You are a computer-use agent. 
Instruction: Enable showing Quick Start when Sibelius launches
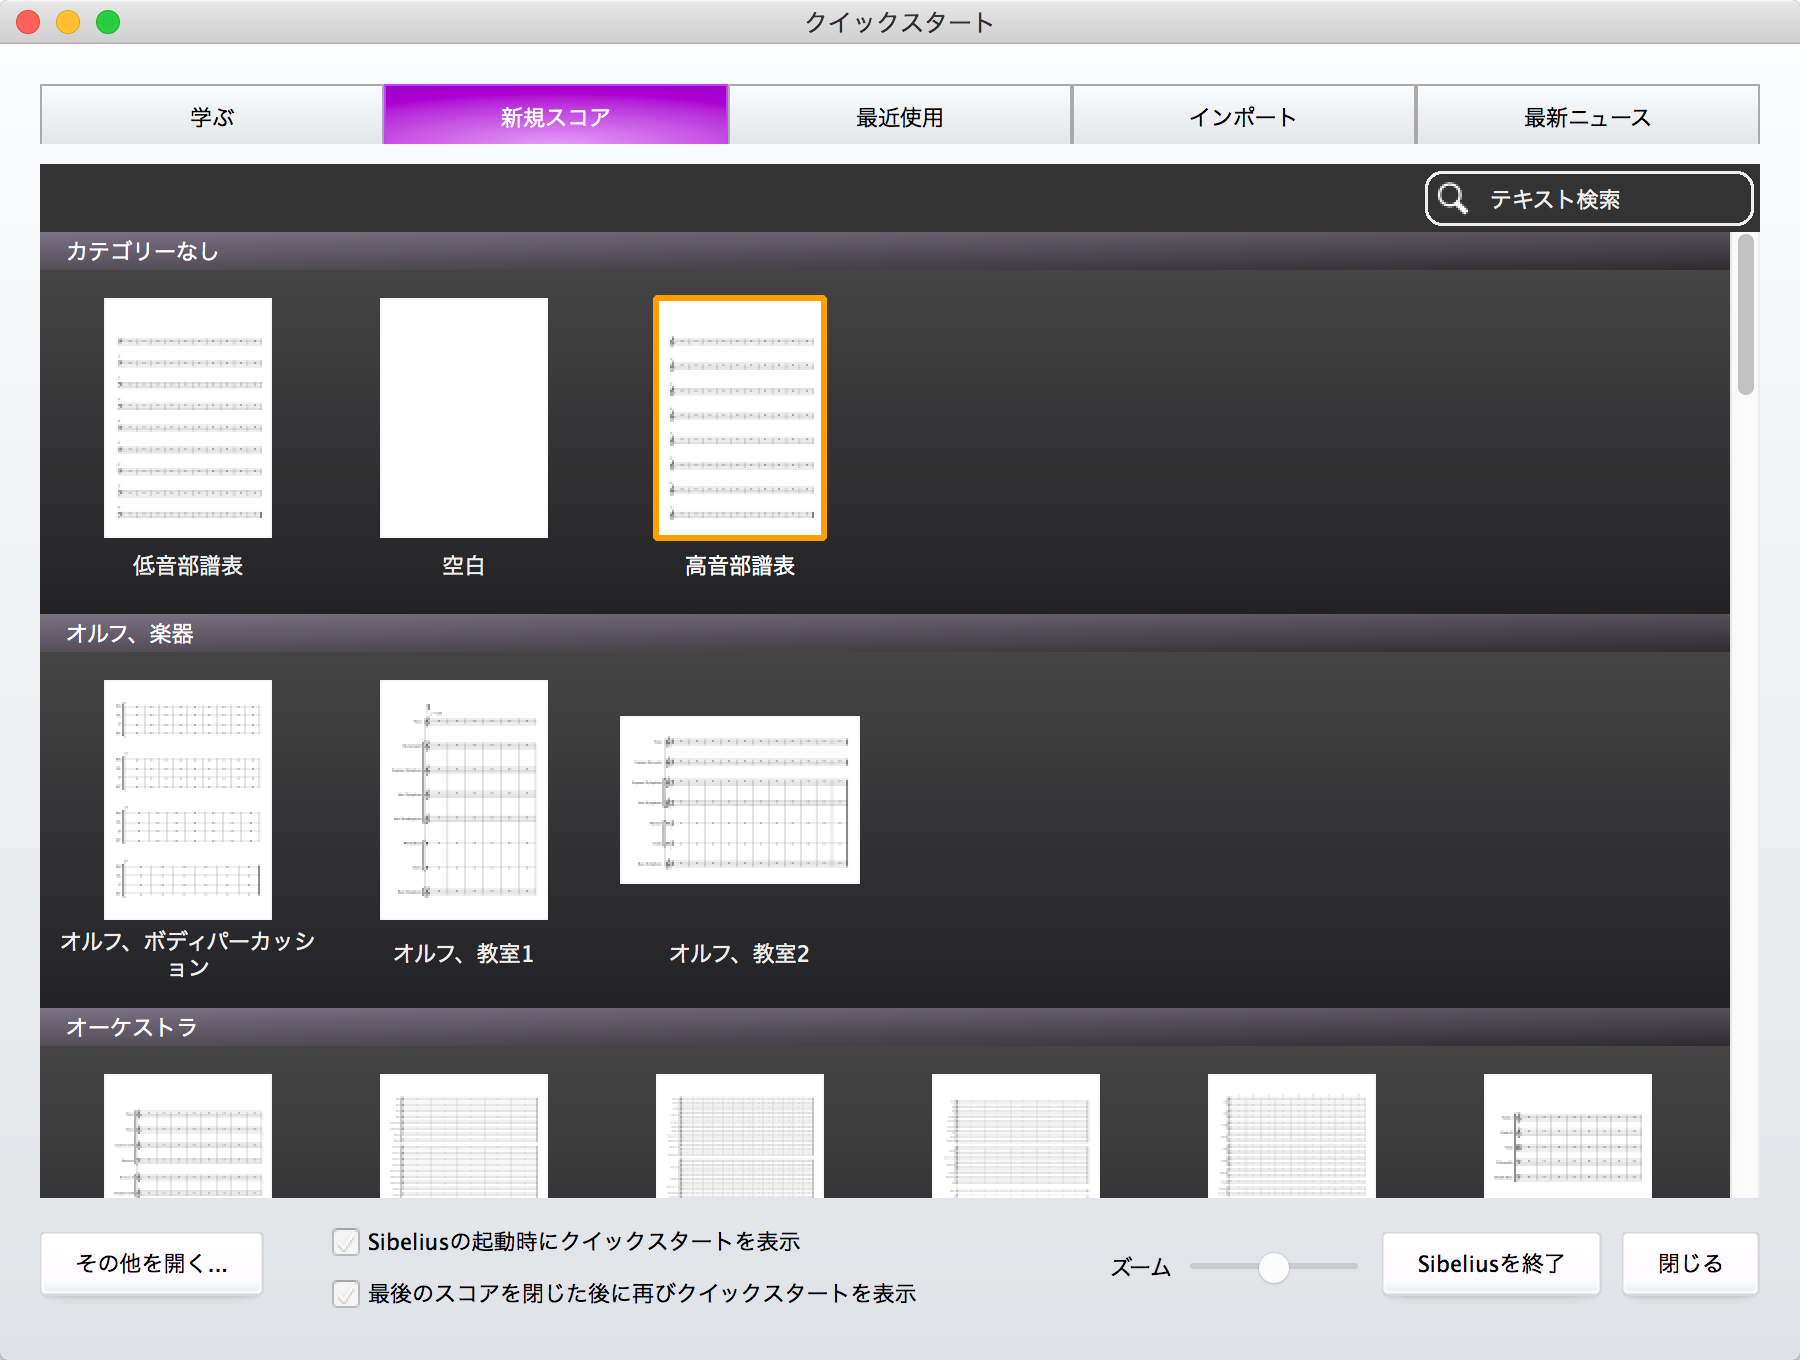[346, 1242]
